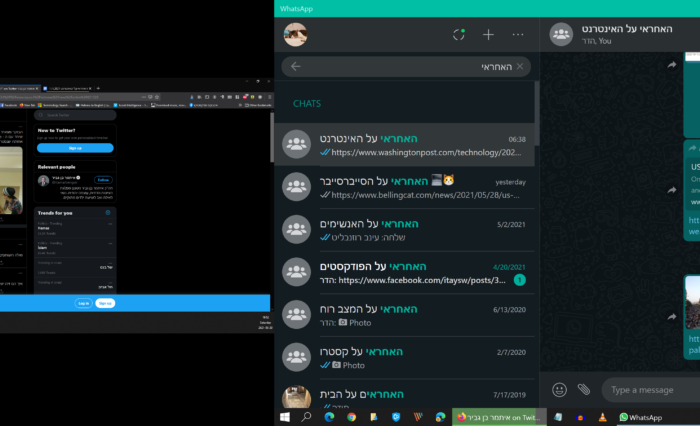Click Sign up in Twitter's New to Twitter box
The image size is (700, 426).
click(x=75, y=148)
